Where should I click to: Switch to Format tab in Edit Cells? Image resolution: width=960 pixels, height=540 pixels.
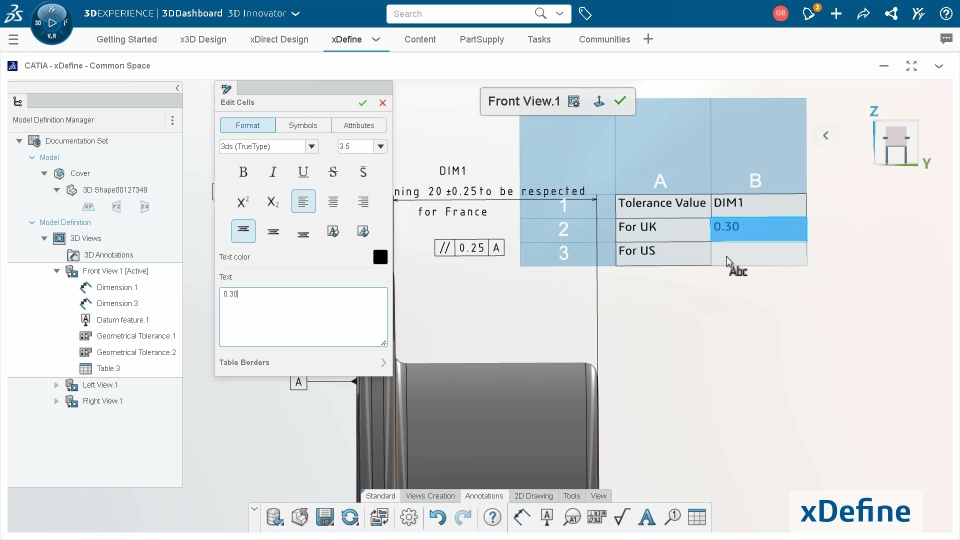(247, 125)
